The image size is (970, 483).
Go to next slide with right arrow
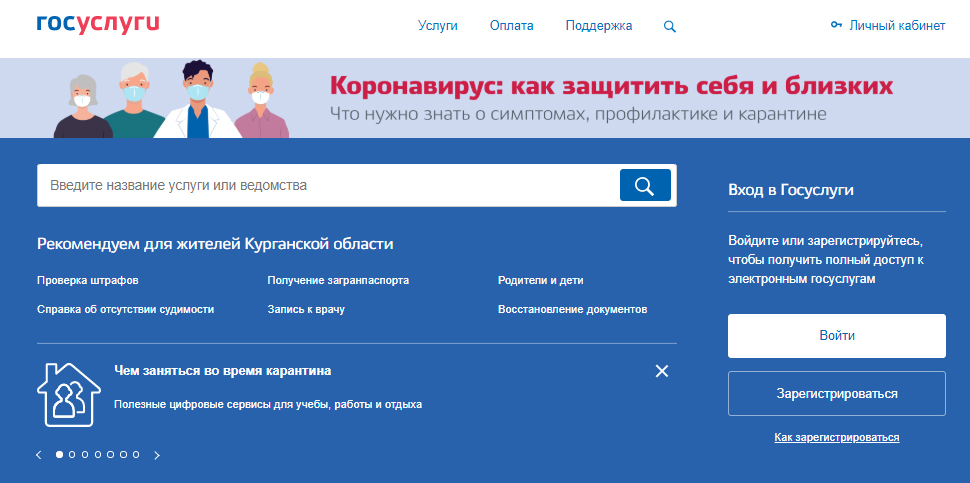click(157, 455)
